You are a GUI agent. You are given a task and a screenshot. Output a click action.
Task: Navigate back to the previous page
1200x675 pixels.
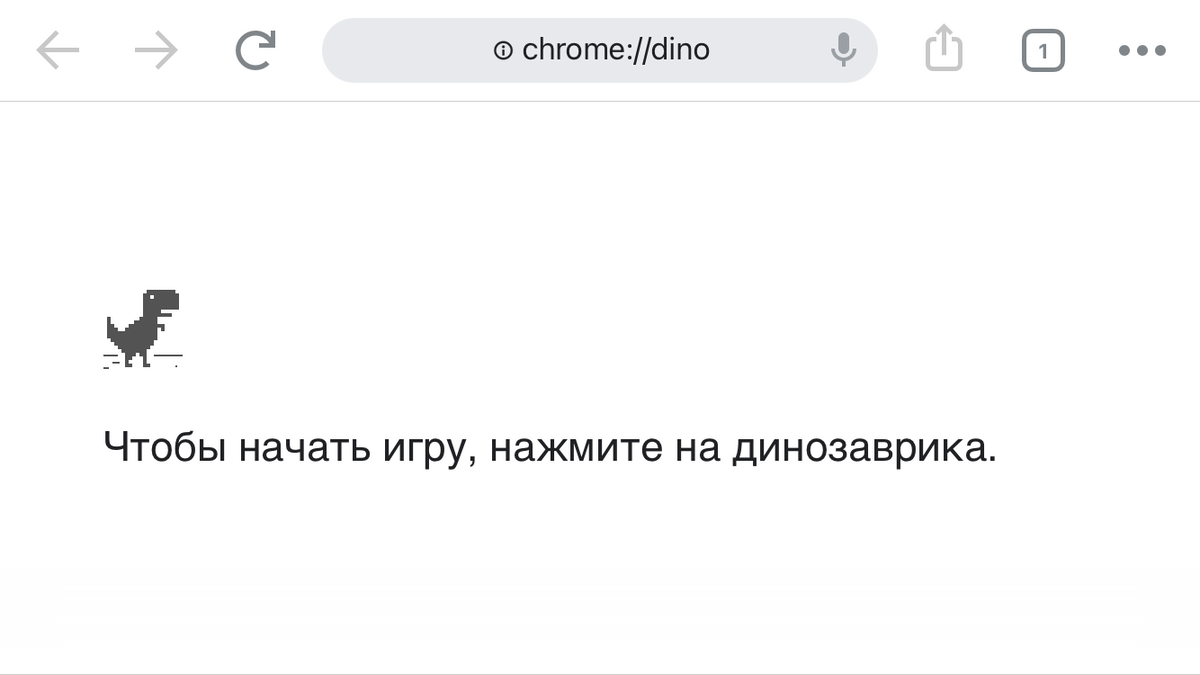pos(57,49)
